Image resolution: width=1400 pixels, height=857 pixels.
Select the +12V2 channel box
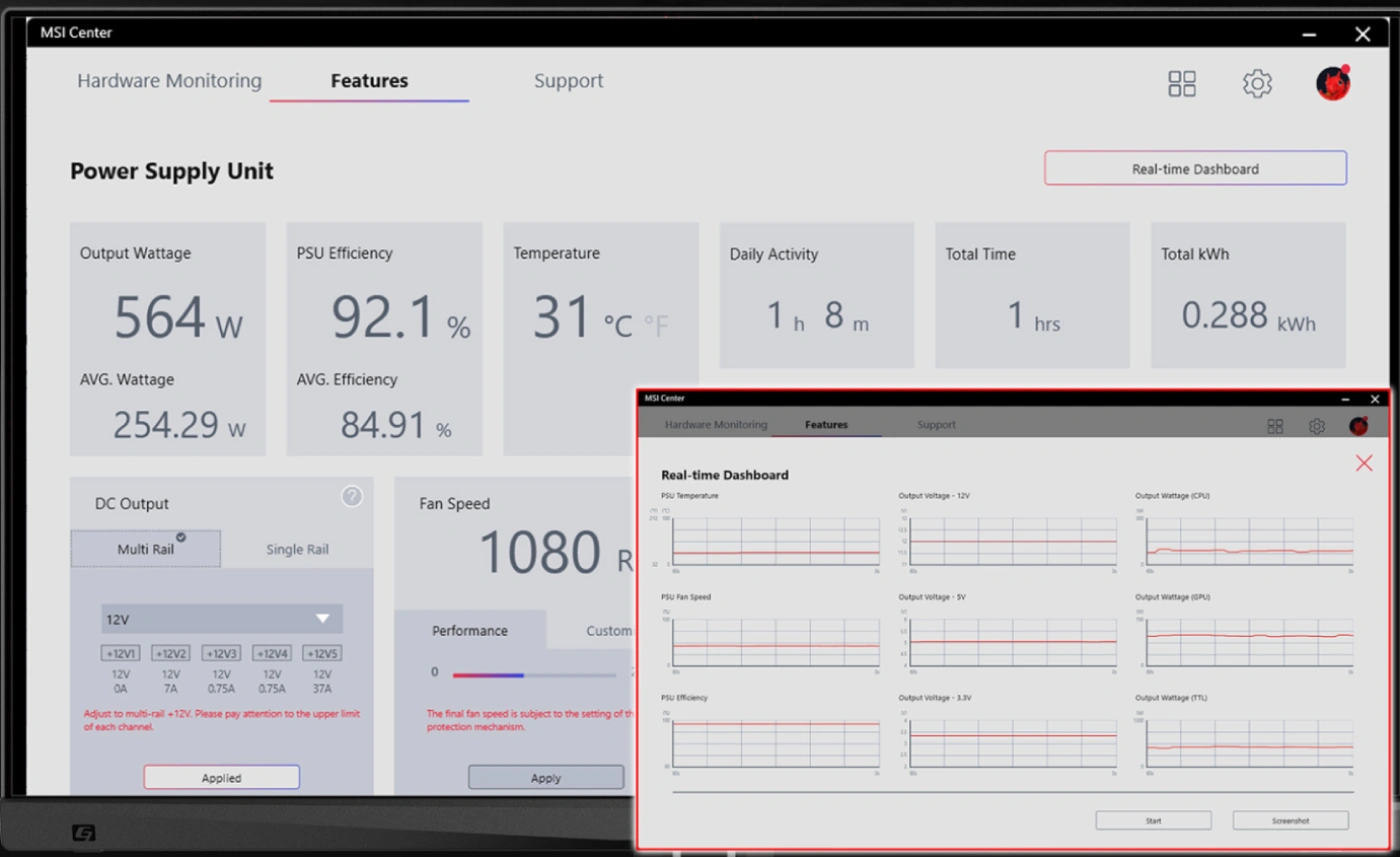click(171, 653)
